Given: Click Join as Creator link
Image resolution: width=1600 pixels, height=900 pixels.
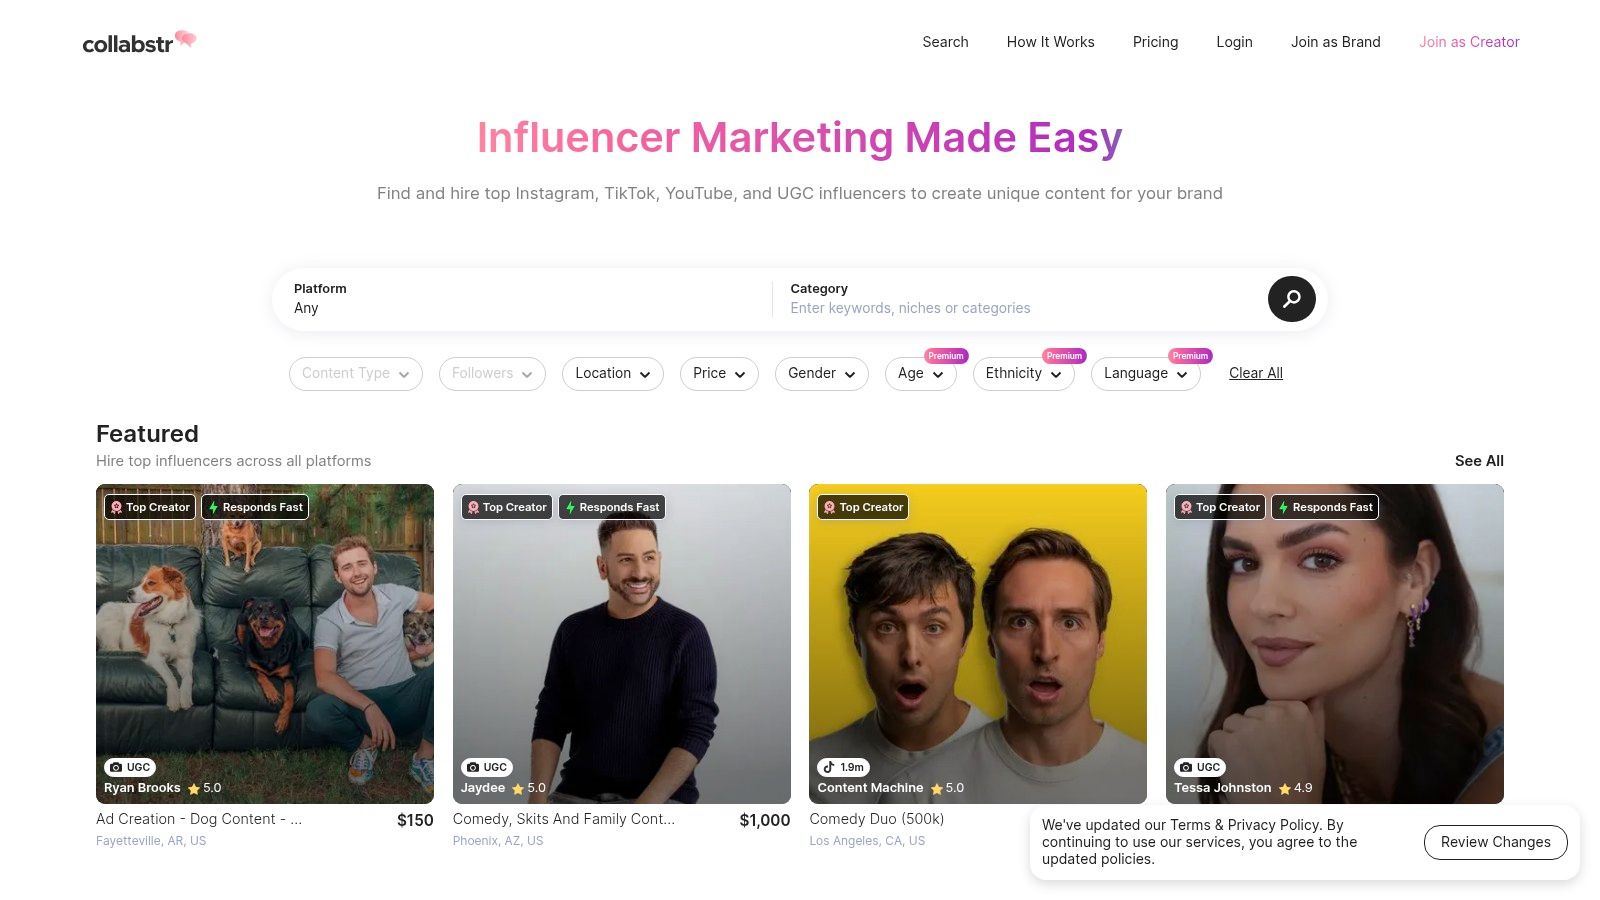Looking at the screenshot, I should (1469, 42).
